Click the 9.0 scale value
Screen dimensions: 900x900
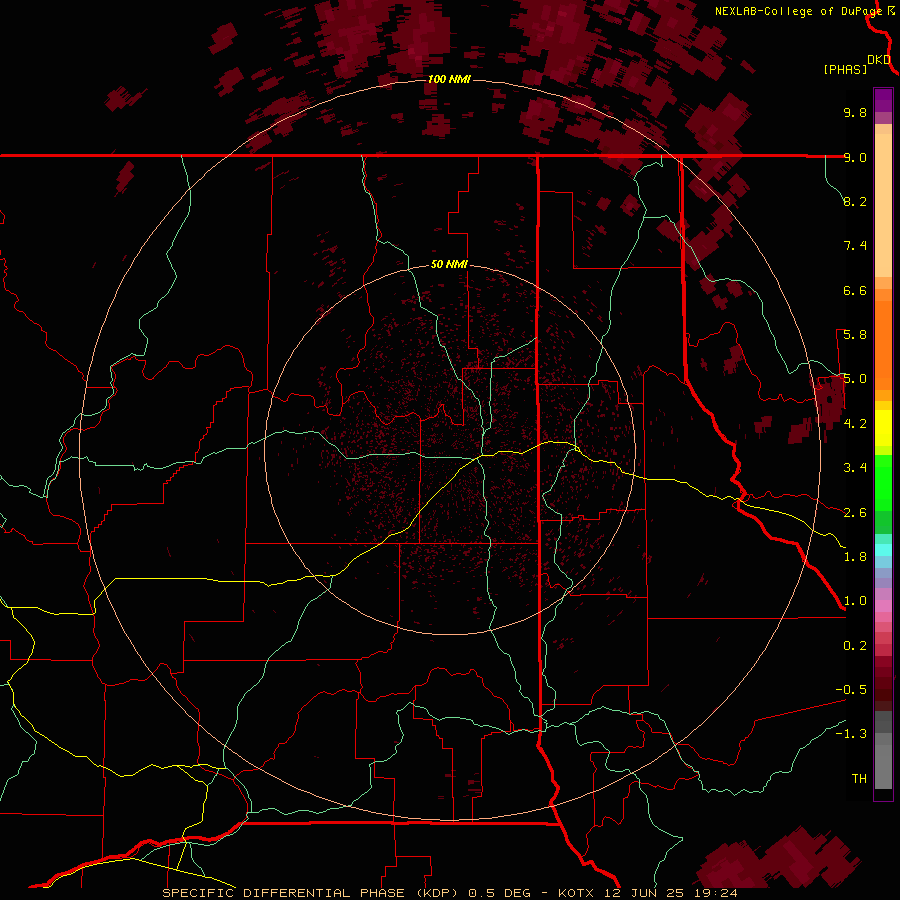tap(855, 157)
